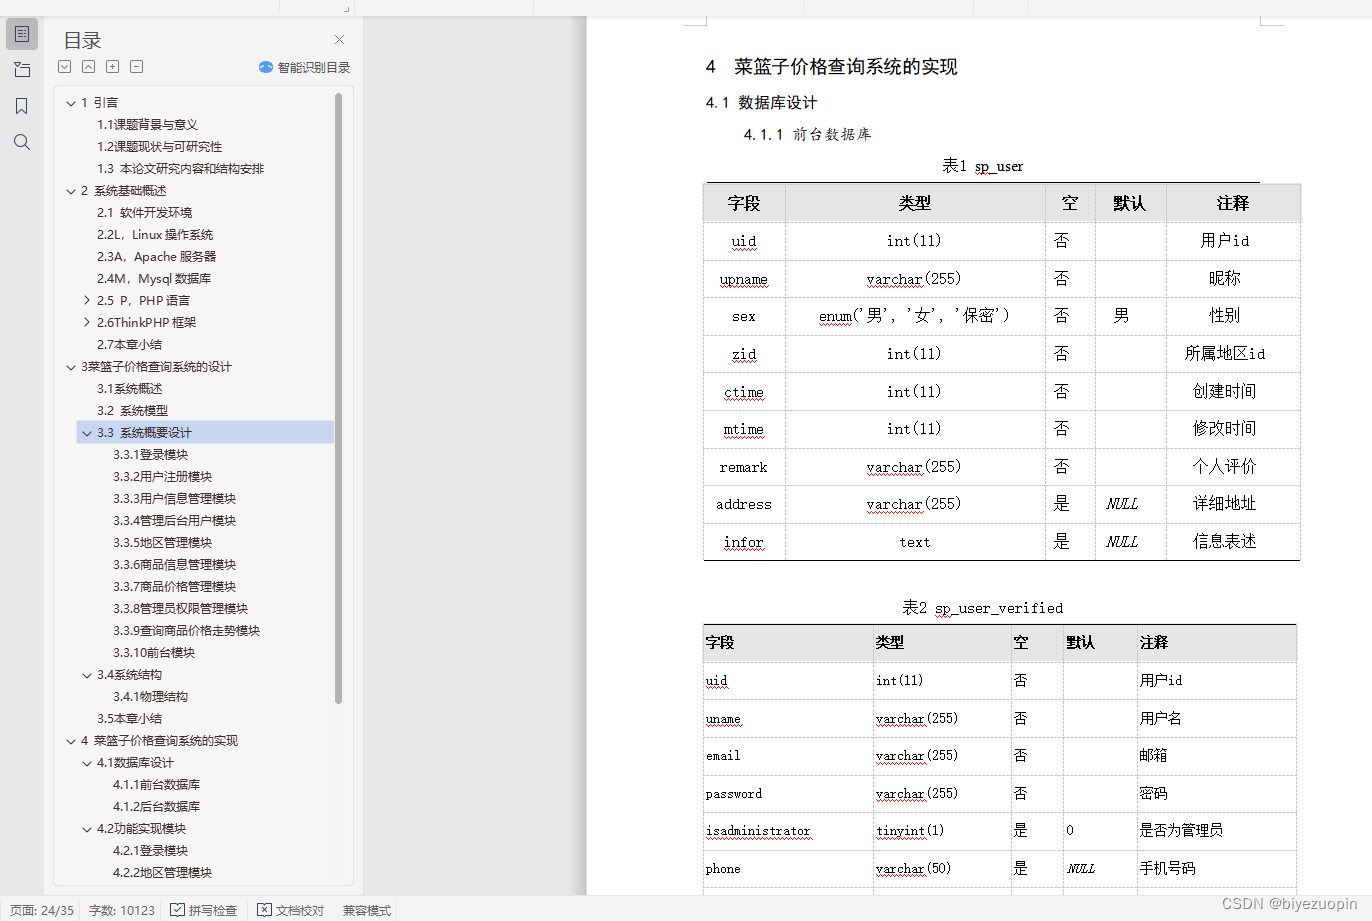
Task: Collapse the '1 引言' outline node
Action: (x=71, y=103)
